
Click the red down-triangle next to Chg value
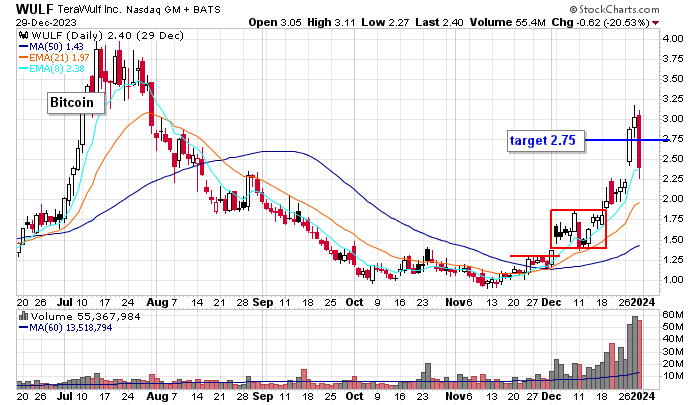tap(656, 23)
